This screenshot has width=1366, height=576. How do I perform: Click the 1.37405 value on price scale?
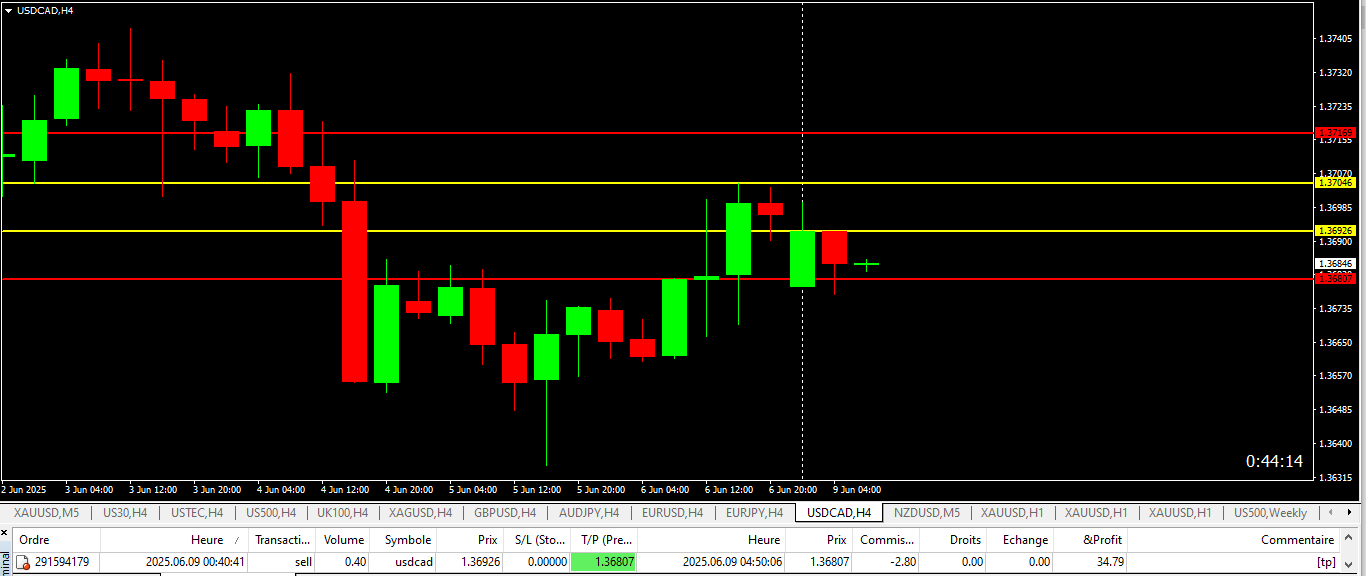click(1336, 39)
